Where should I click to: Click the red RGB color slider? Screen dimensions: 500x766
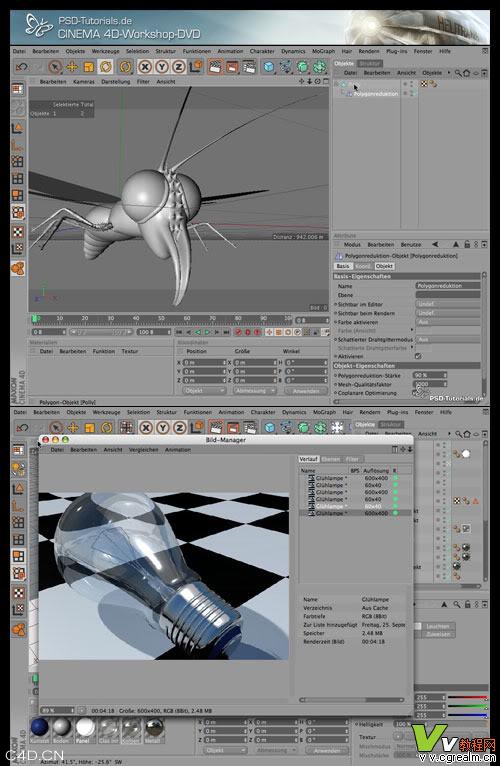coord(467,697)
